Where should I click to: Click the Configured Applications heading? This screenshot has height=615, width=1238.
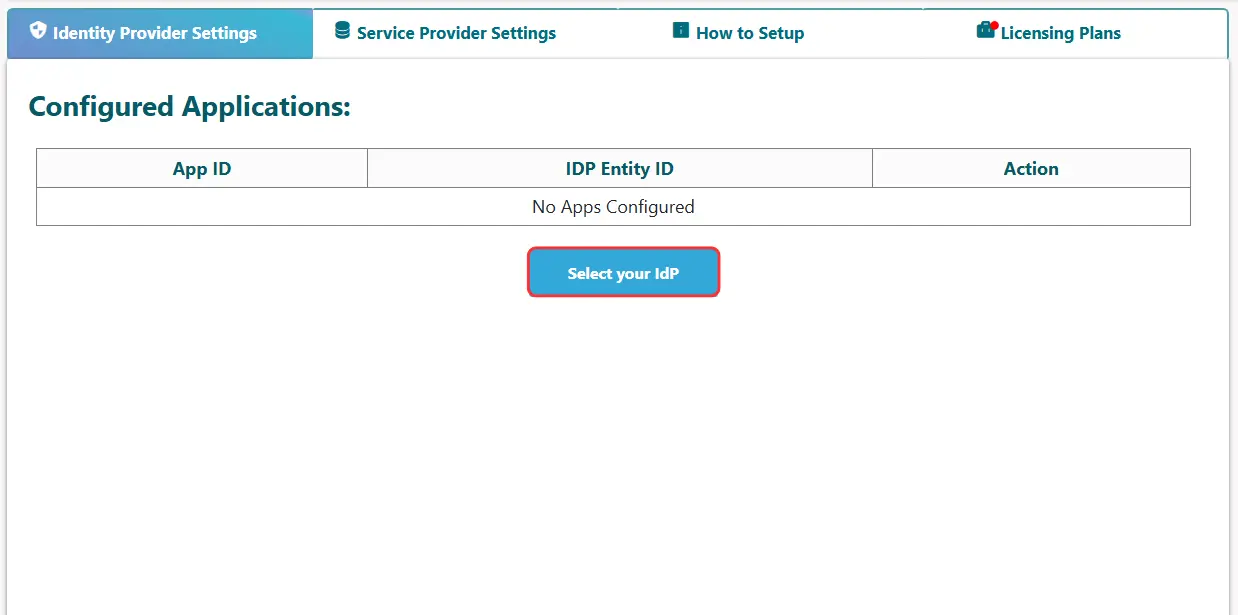coord(190,107)
